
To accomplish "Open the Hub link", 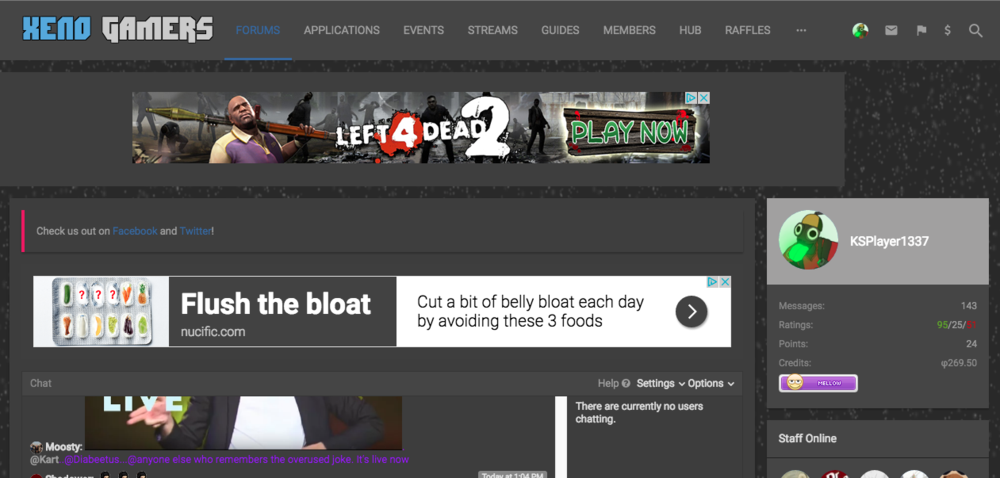I will (690, 30).
